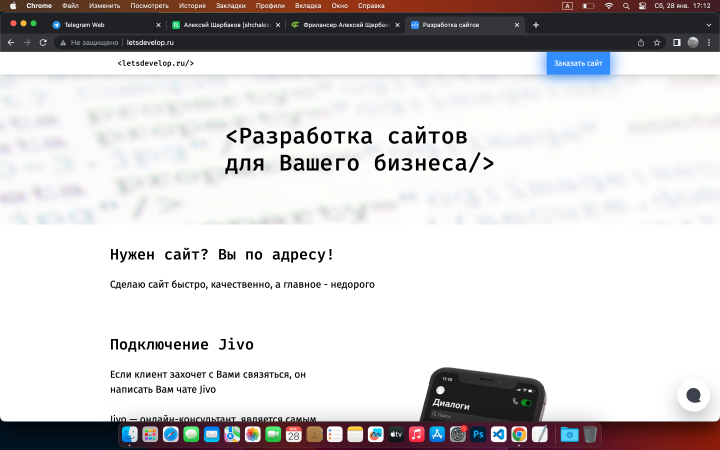
Task: Open Reminders from the Dock
Action: point(335,434)
